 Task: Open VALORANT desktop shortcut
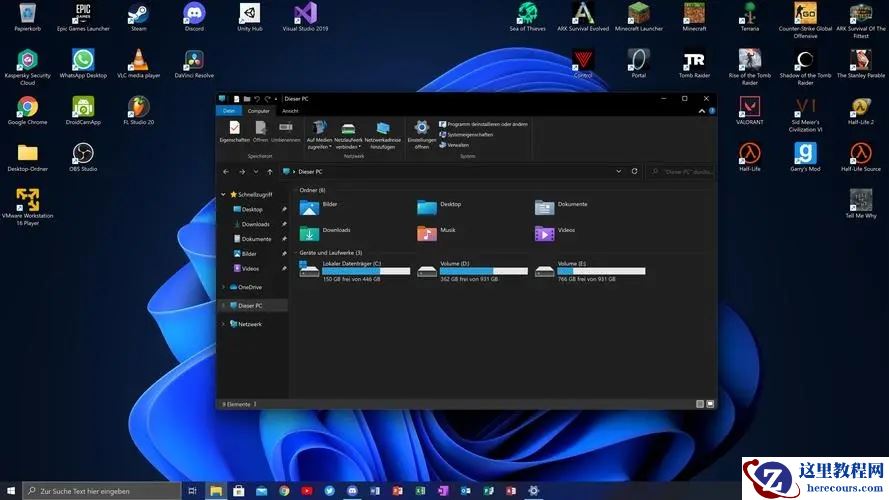[x=750, y=111]
